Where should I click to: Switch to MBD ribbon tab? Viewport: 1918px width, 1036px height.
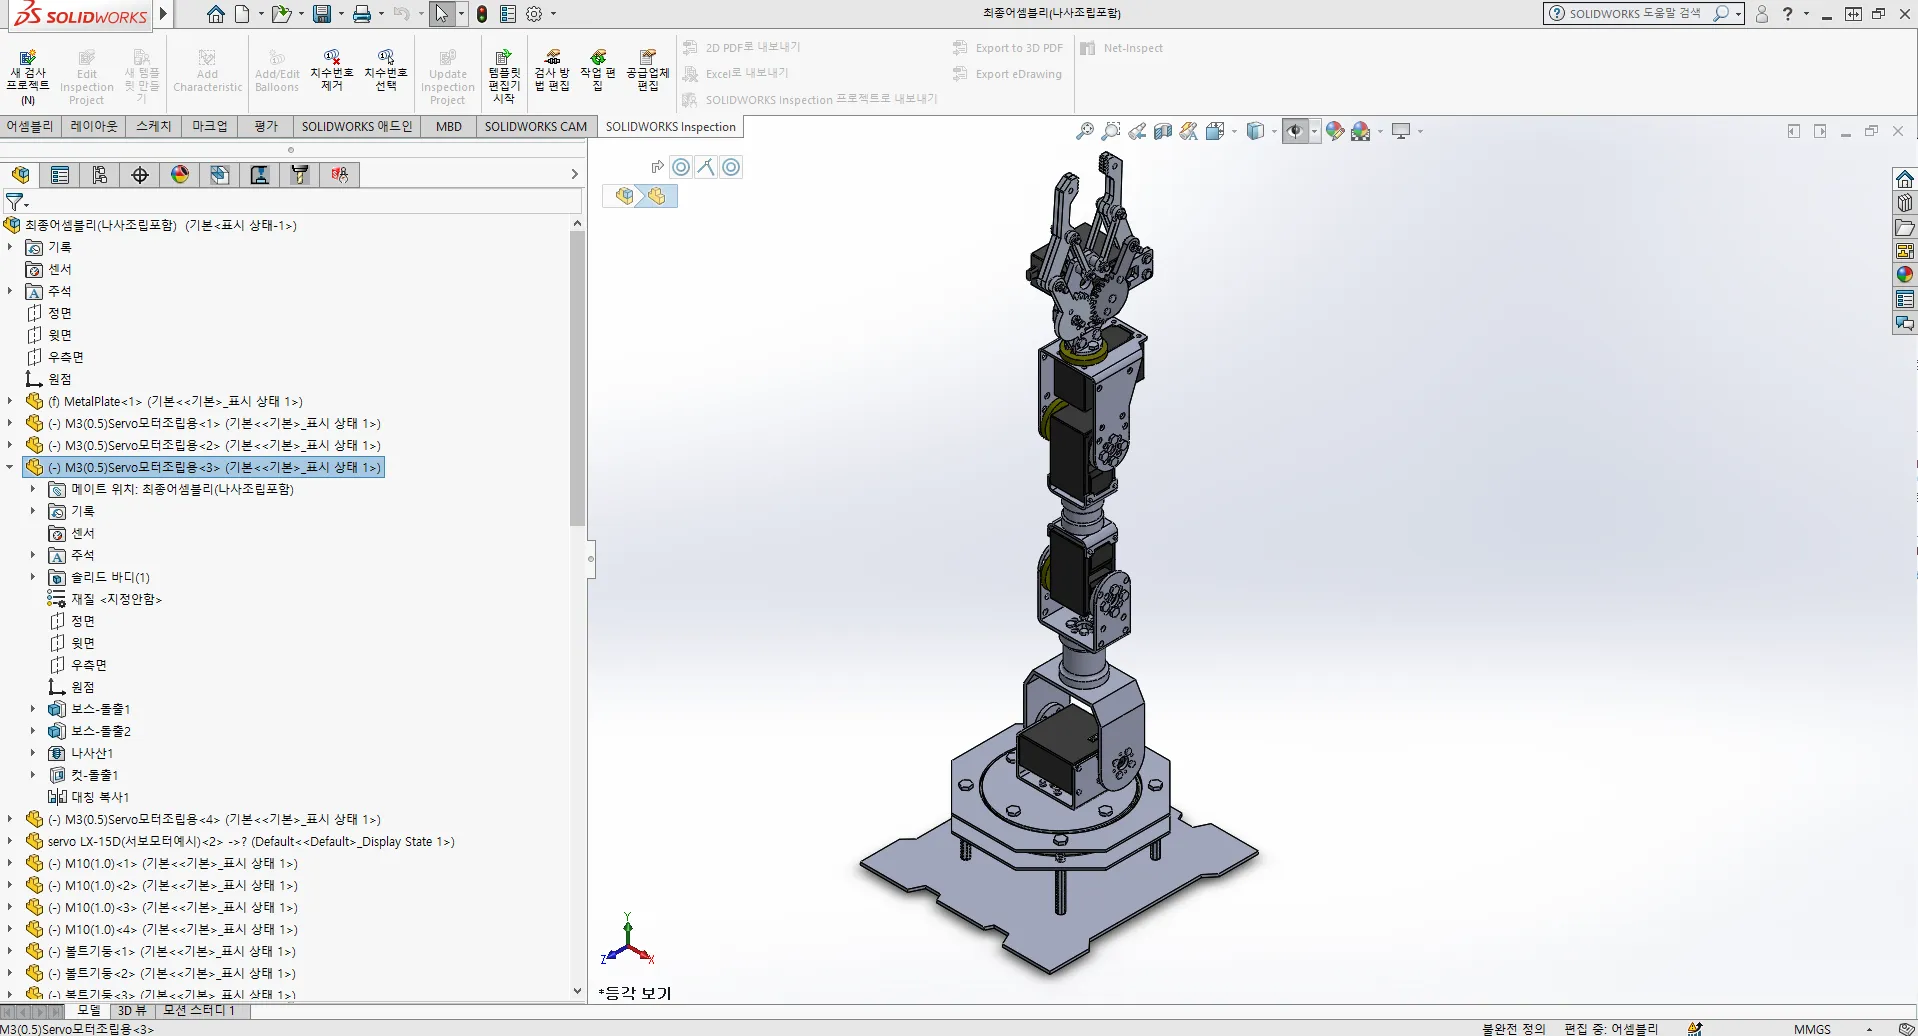click(x=449, y=127)
